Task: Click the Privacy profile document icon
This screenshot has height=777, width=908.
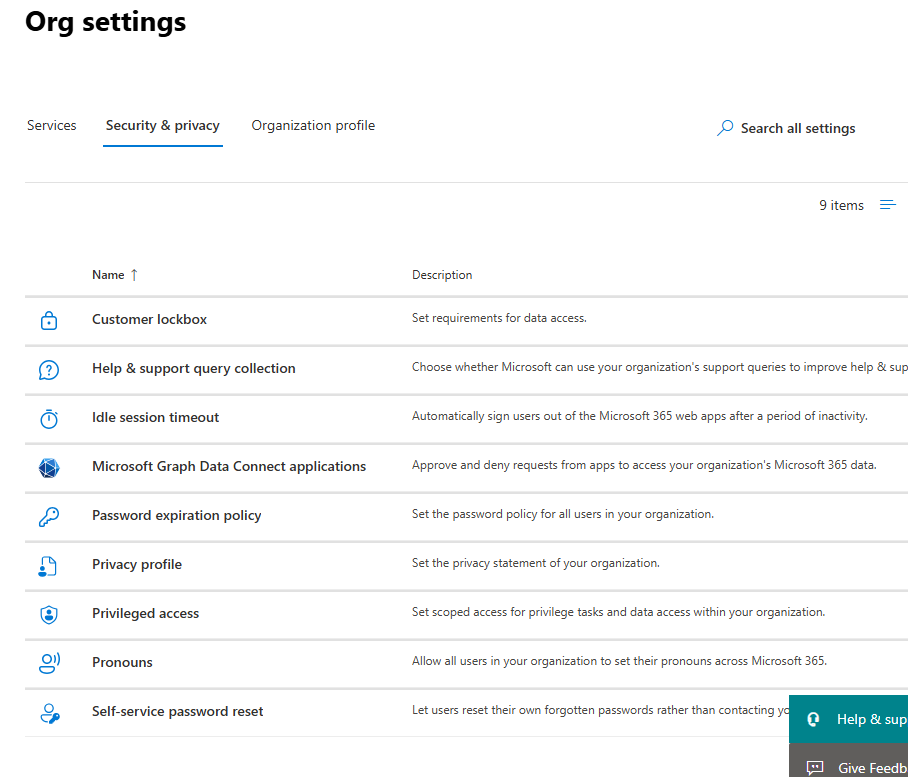Action: click(48, 565)
